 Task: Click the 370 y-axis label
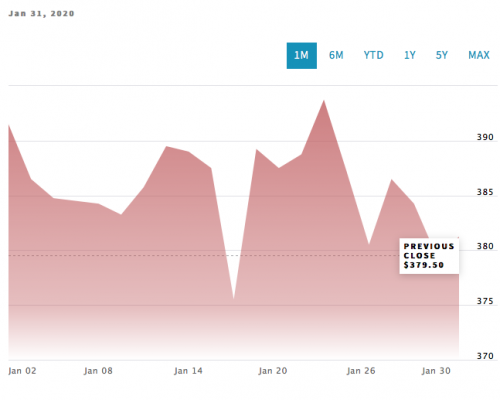coord(485,356)
